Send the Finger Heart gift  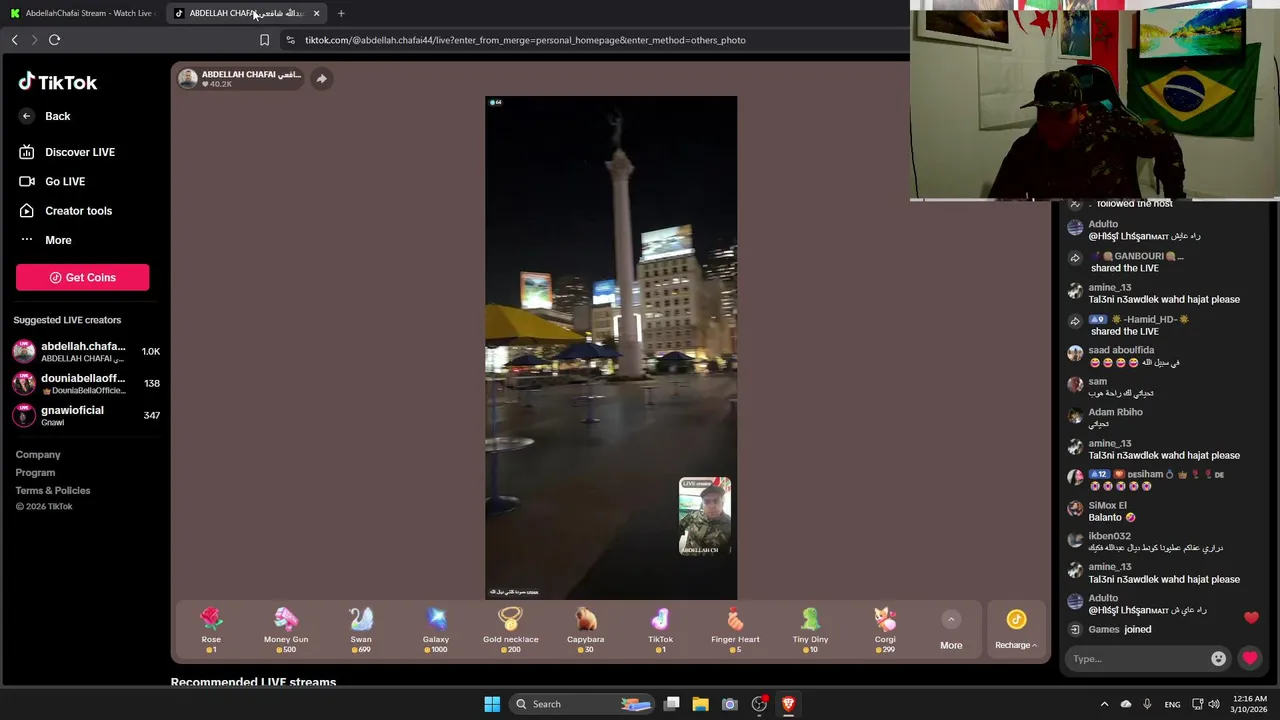735,630
